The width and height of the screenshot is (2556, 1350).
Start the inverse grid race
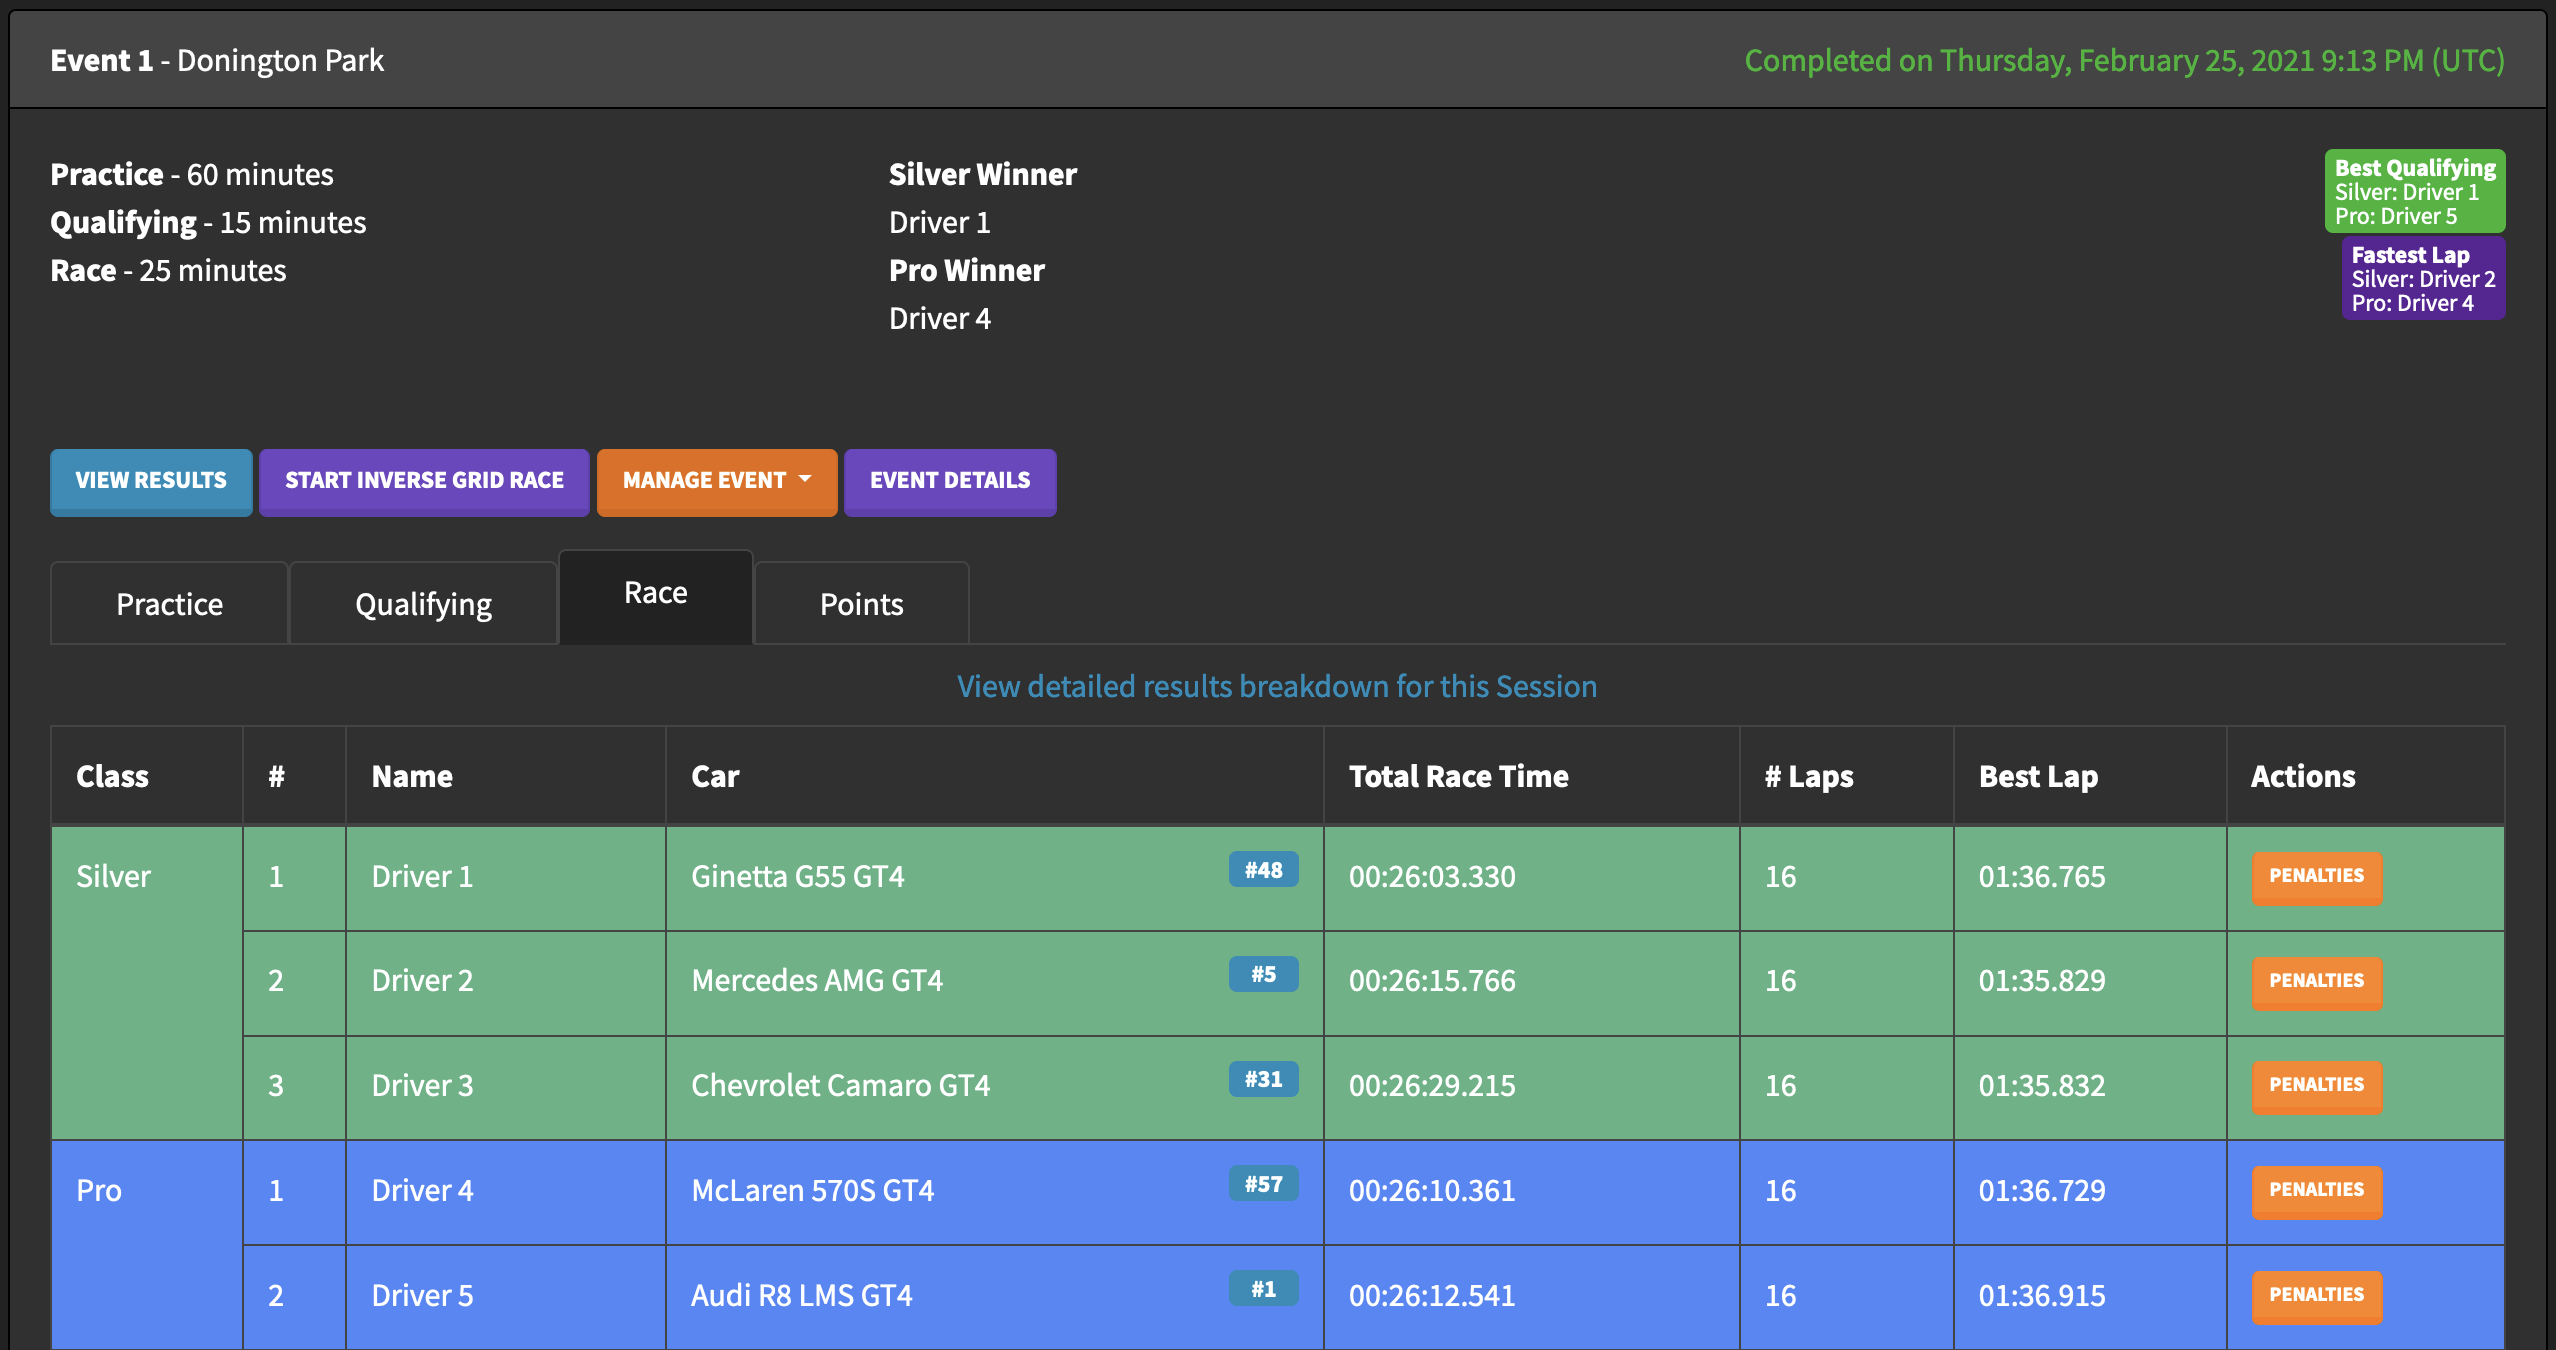pyautogui.click(x=424, y=481)
